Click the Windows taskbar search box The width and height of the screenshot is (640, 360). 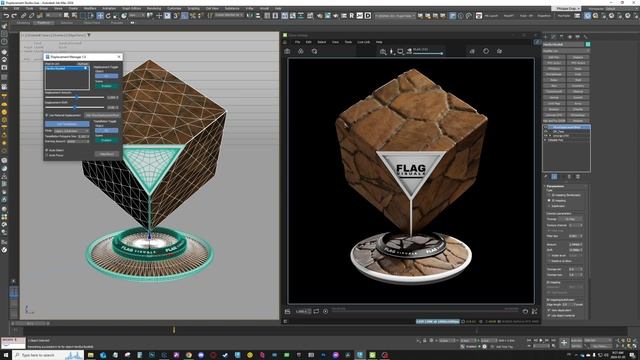point(48,355)
